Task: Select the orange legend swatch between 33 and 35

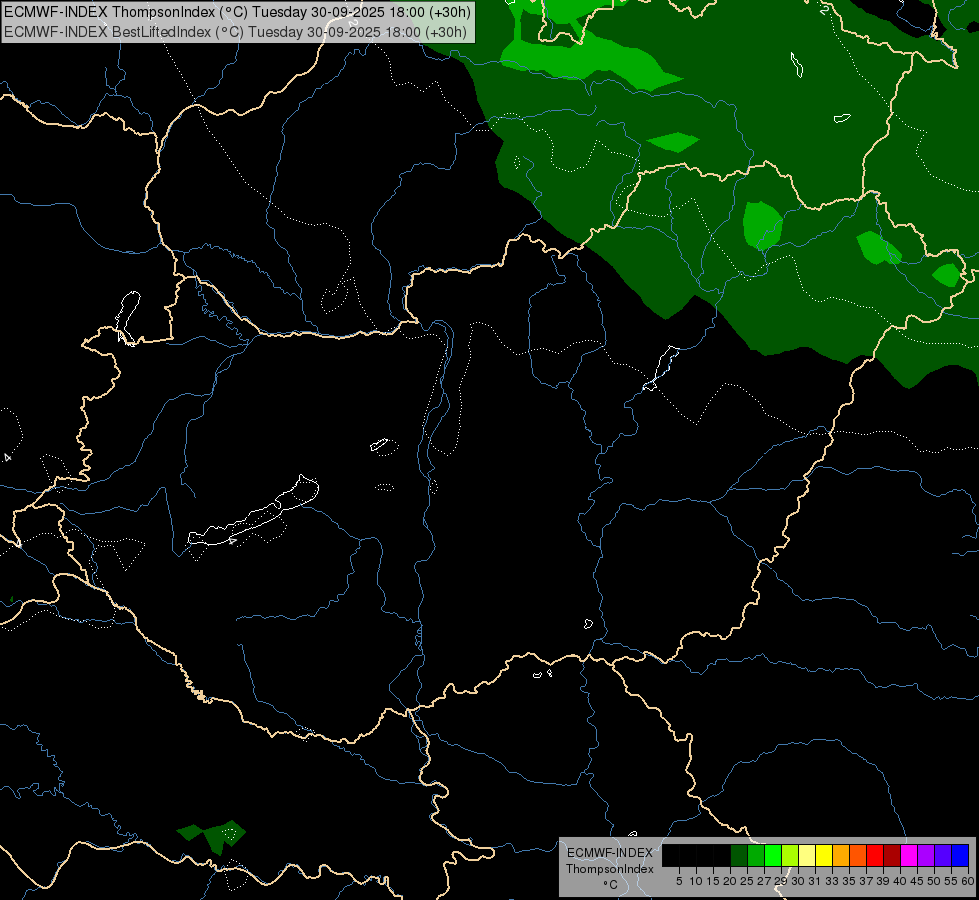Action: tap(841, 855)
